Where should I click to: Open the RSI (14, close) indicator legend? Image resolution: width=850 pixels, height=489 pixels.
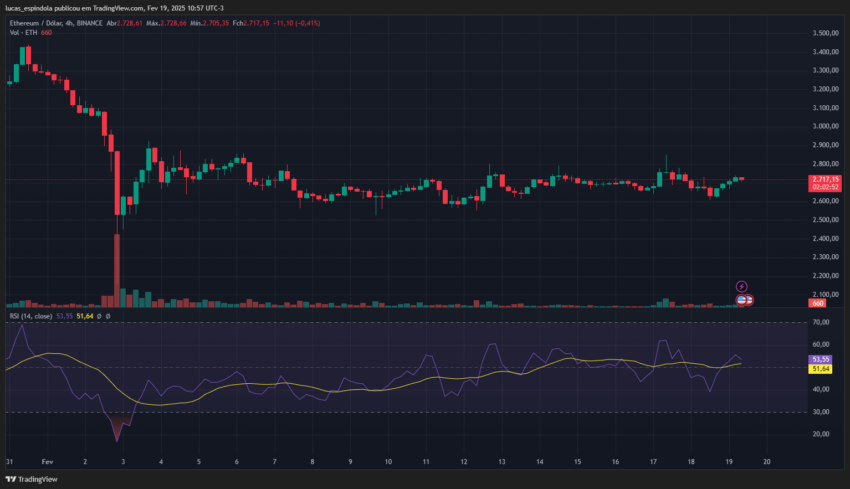(31, 316)
